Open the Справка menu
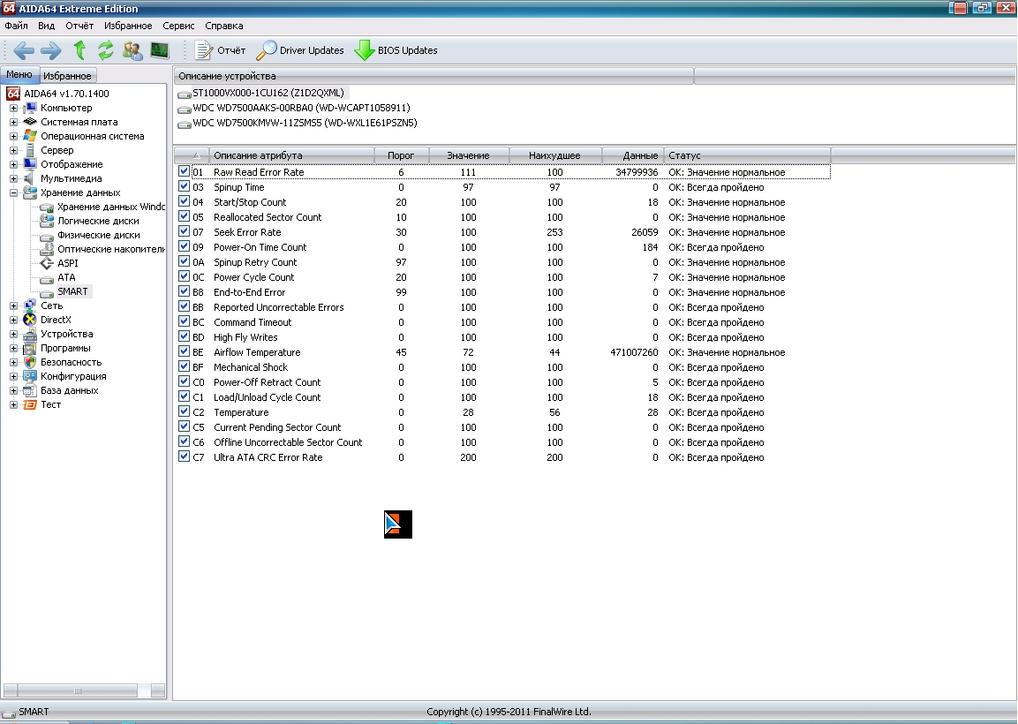Screen dimensions: 1018x724 (x=224, y=26)
